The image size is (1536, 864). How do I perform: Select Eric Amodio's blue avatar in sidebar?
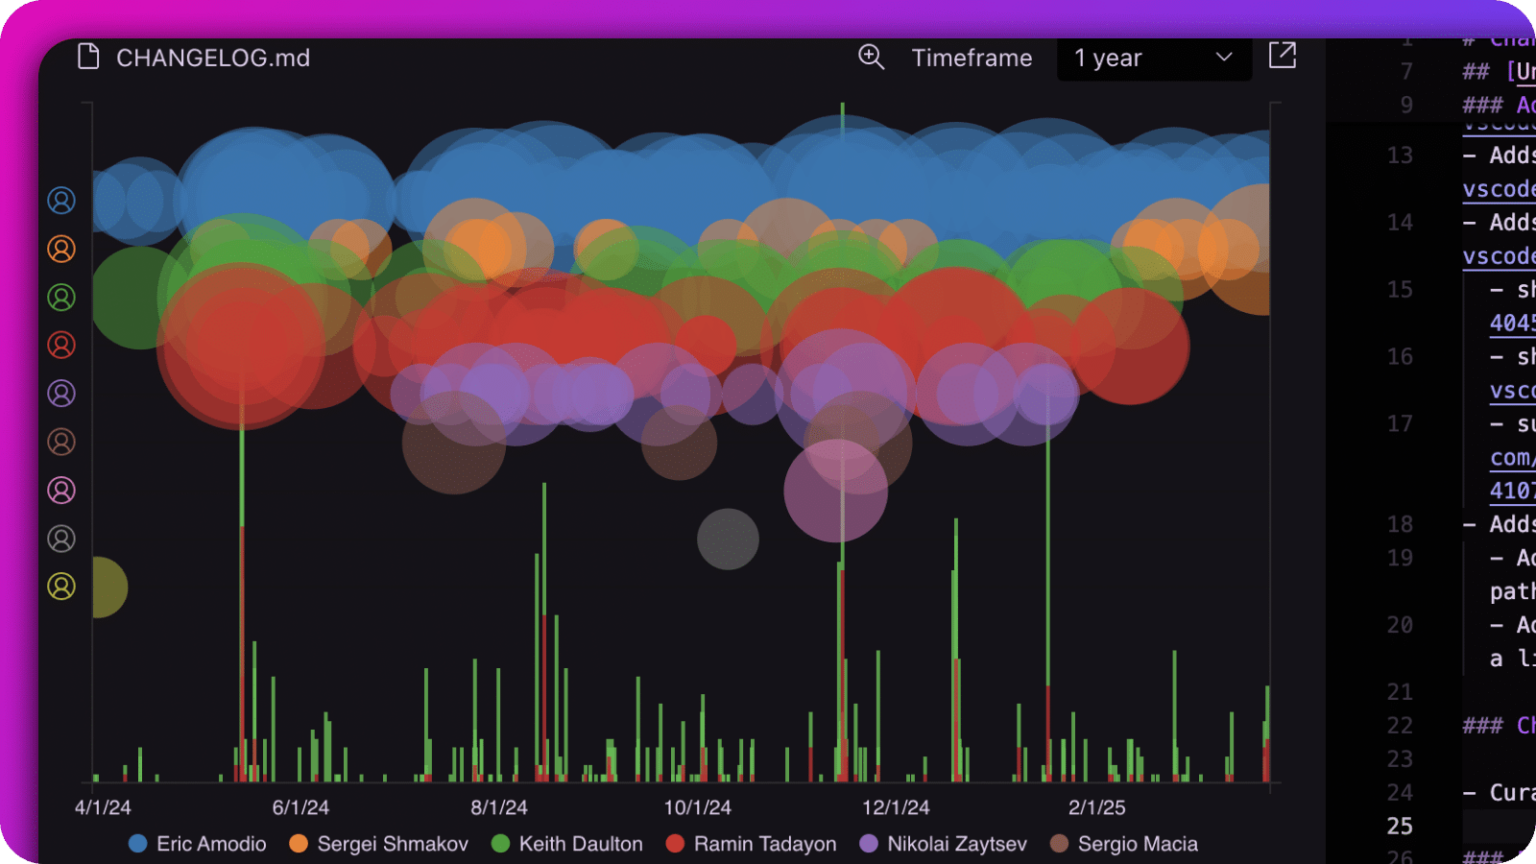coord(61,200)
